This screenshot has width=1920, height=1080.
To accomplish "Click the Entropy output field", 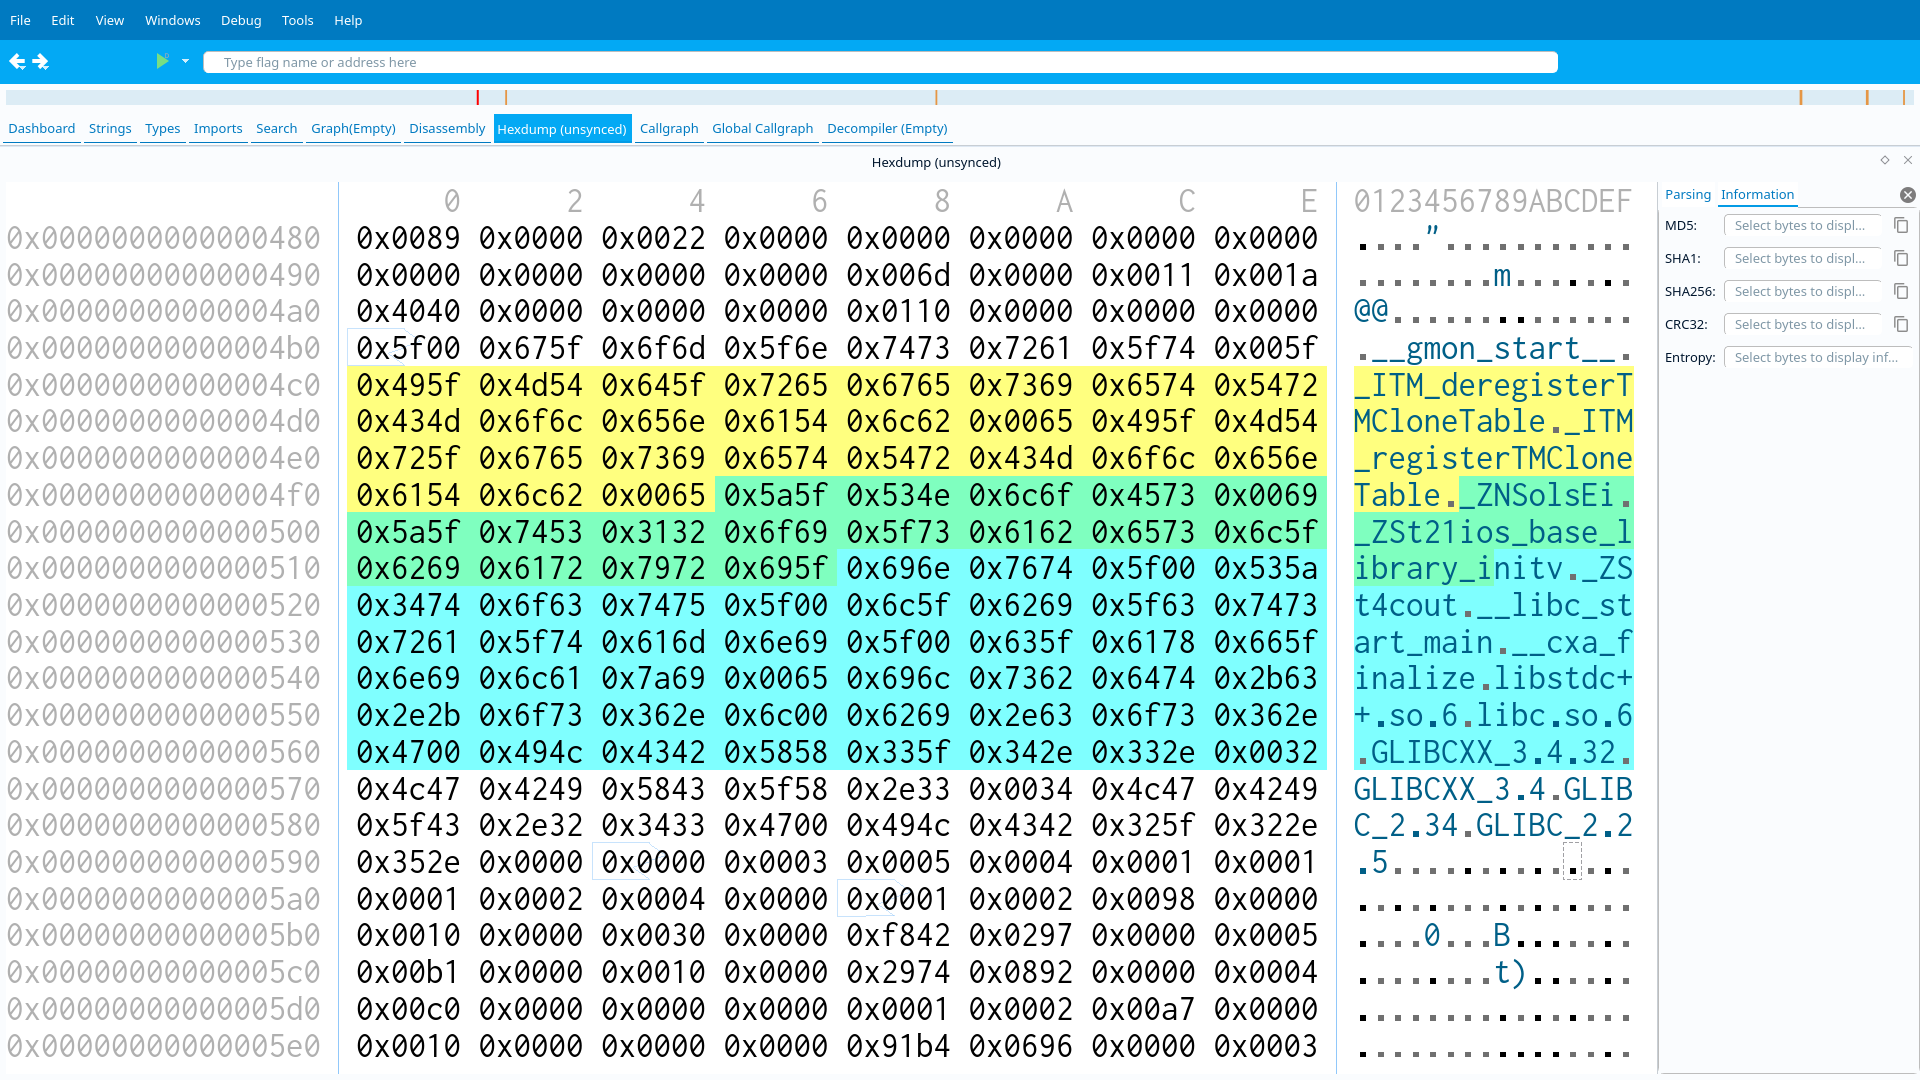I will coord(1815,358).
